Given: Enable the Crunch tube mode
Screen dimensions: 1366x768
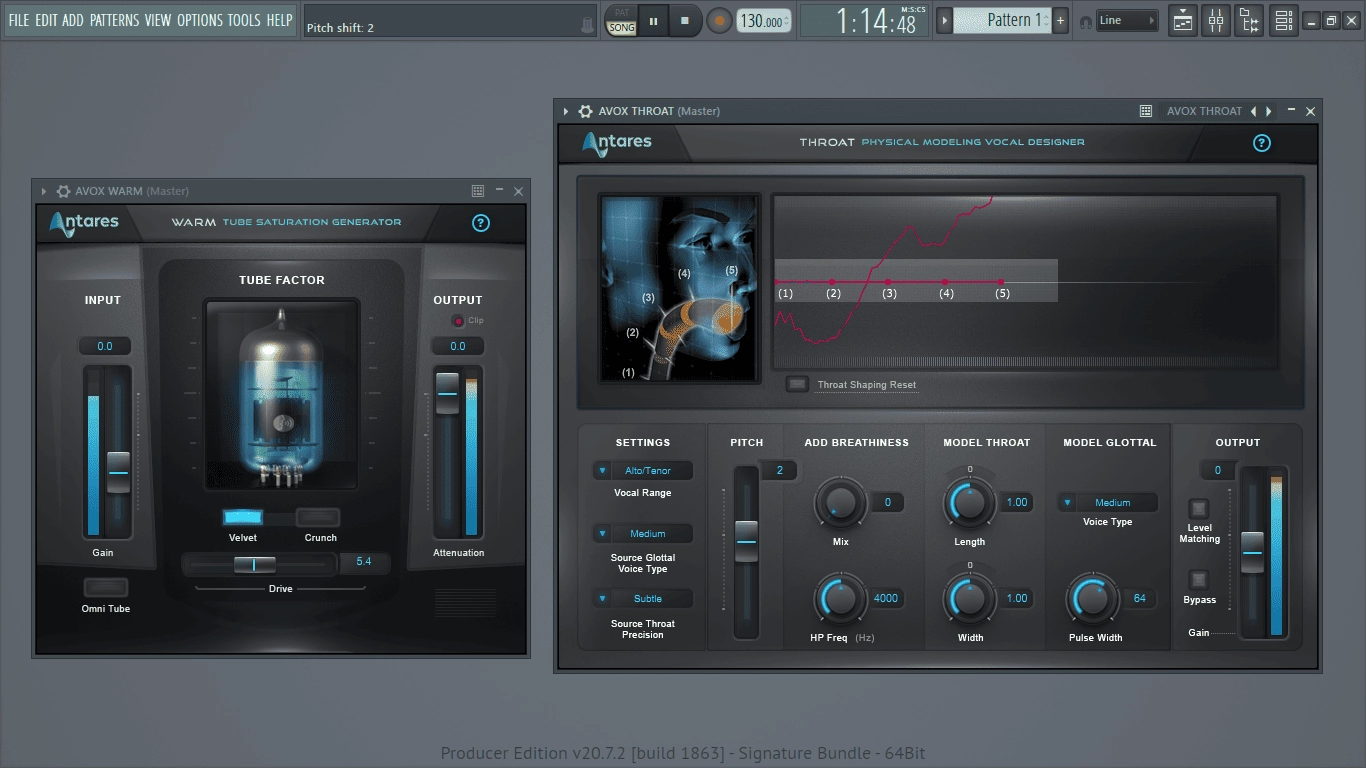Looking at the screenshot, I should [x=319, y=517].
